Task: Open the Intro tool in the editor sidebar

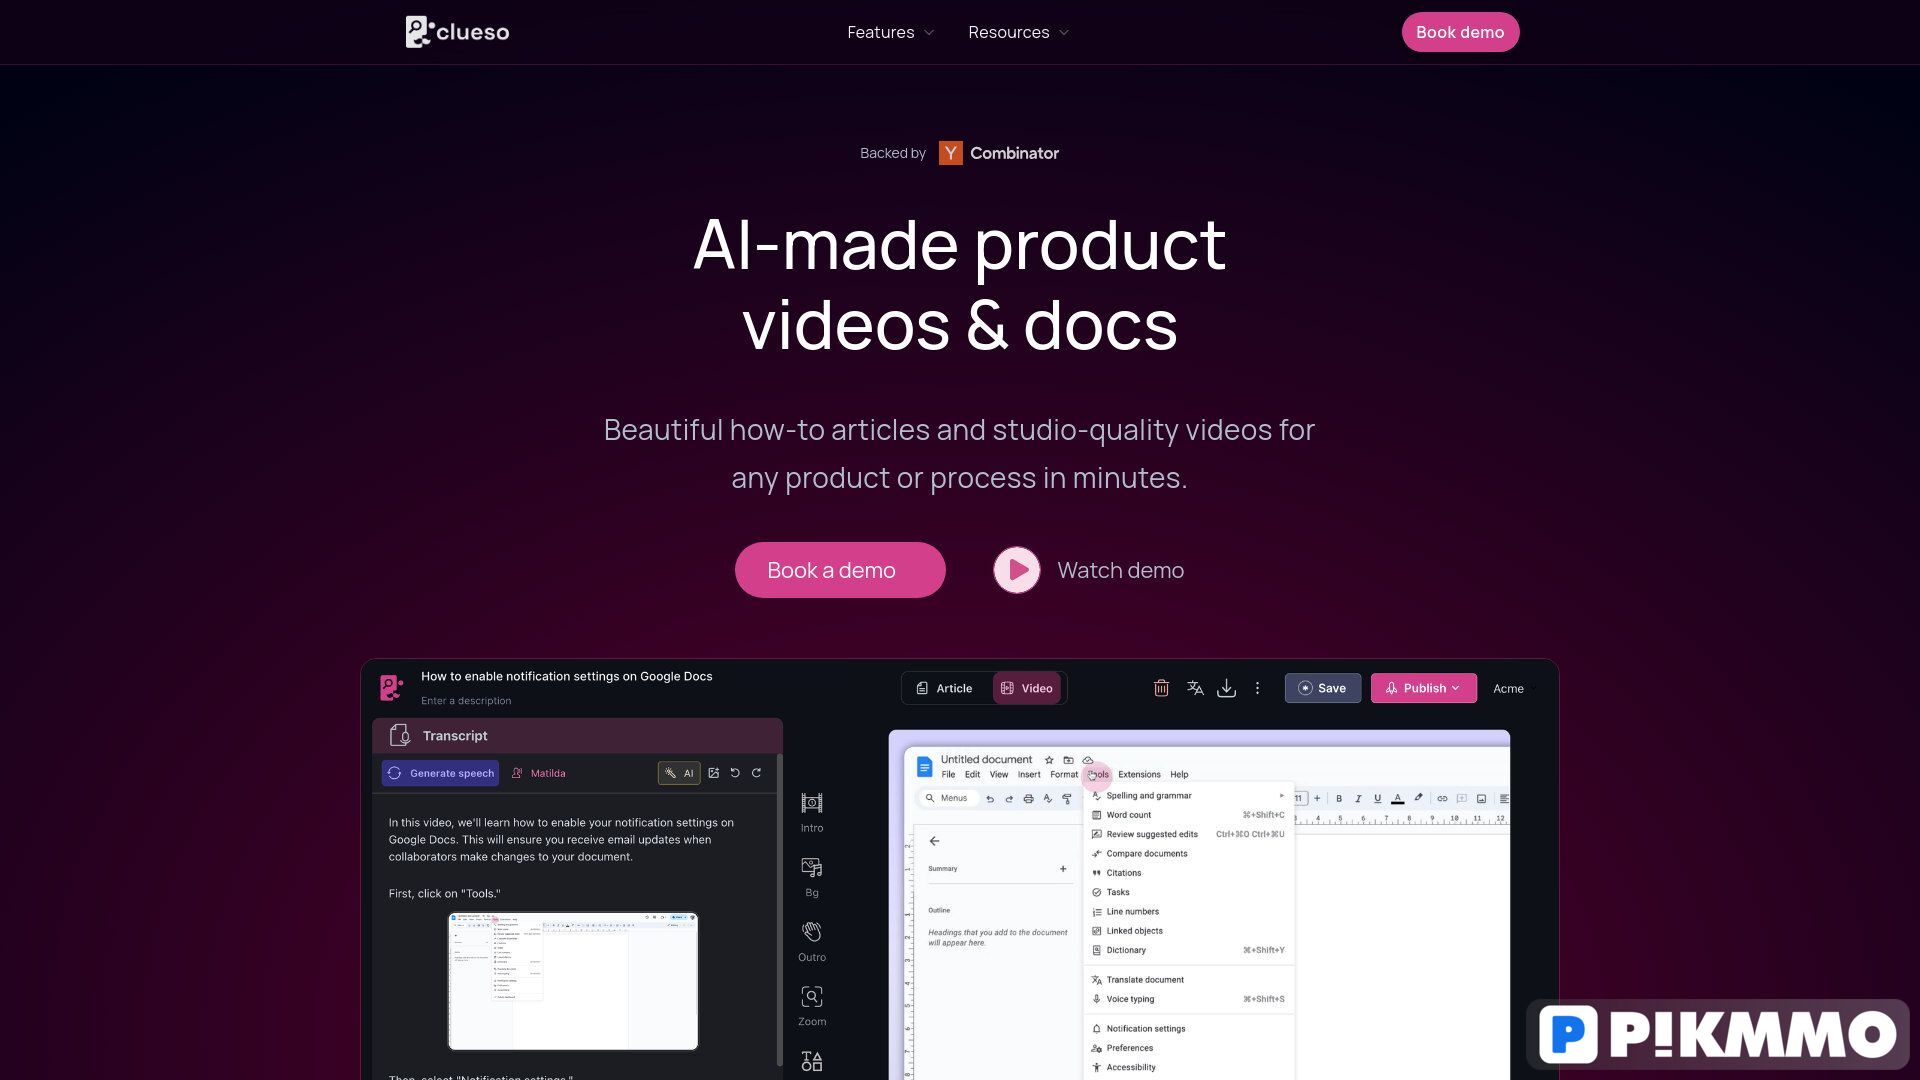Action: click(x=812, y=812)
